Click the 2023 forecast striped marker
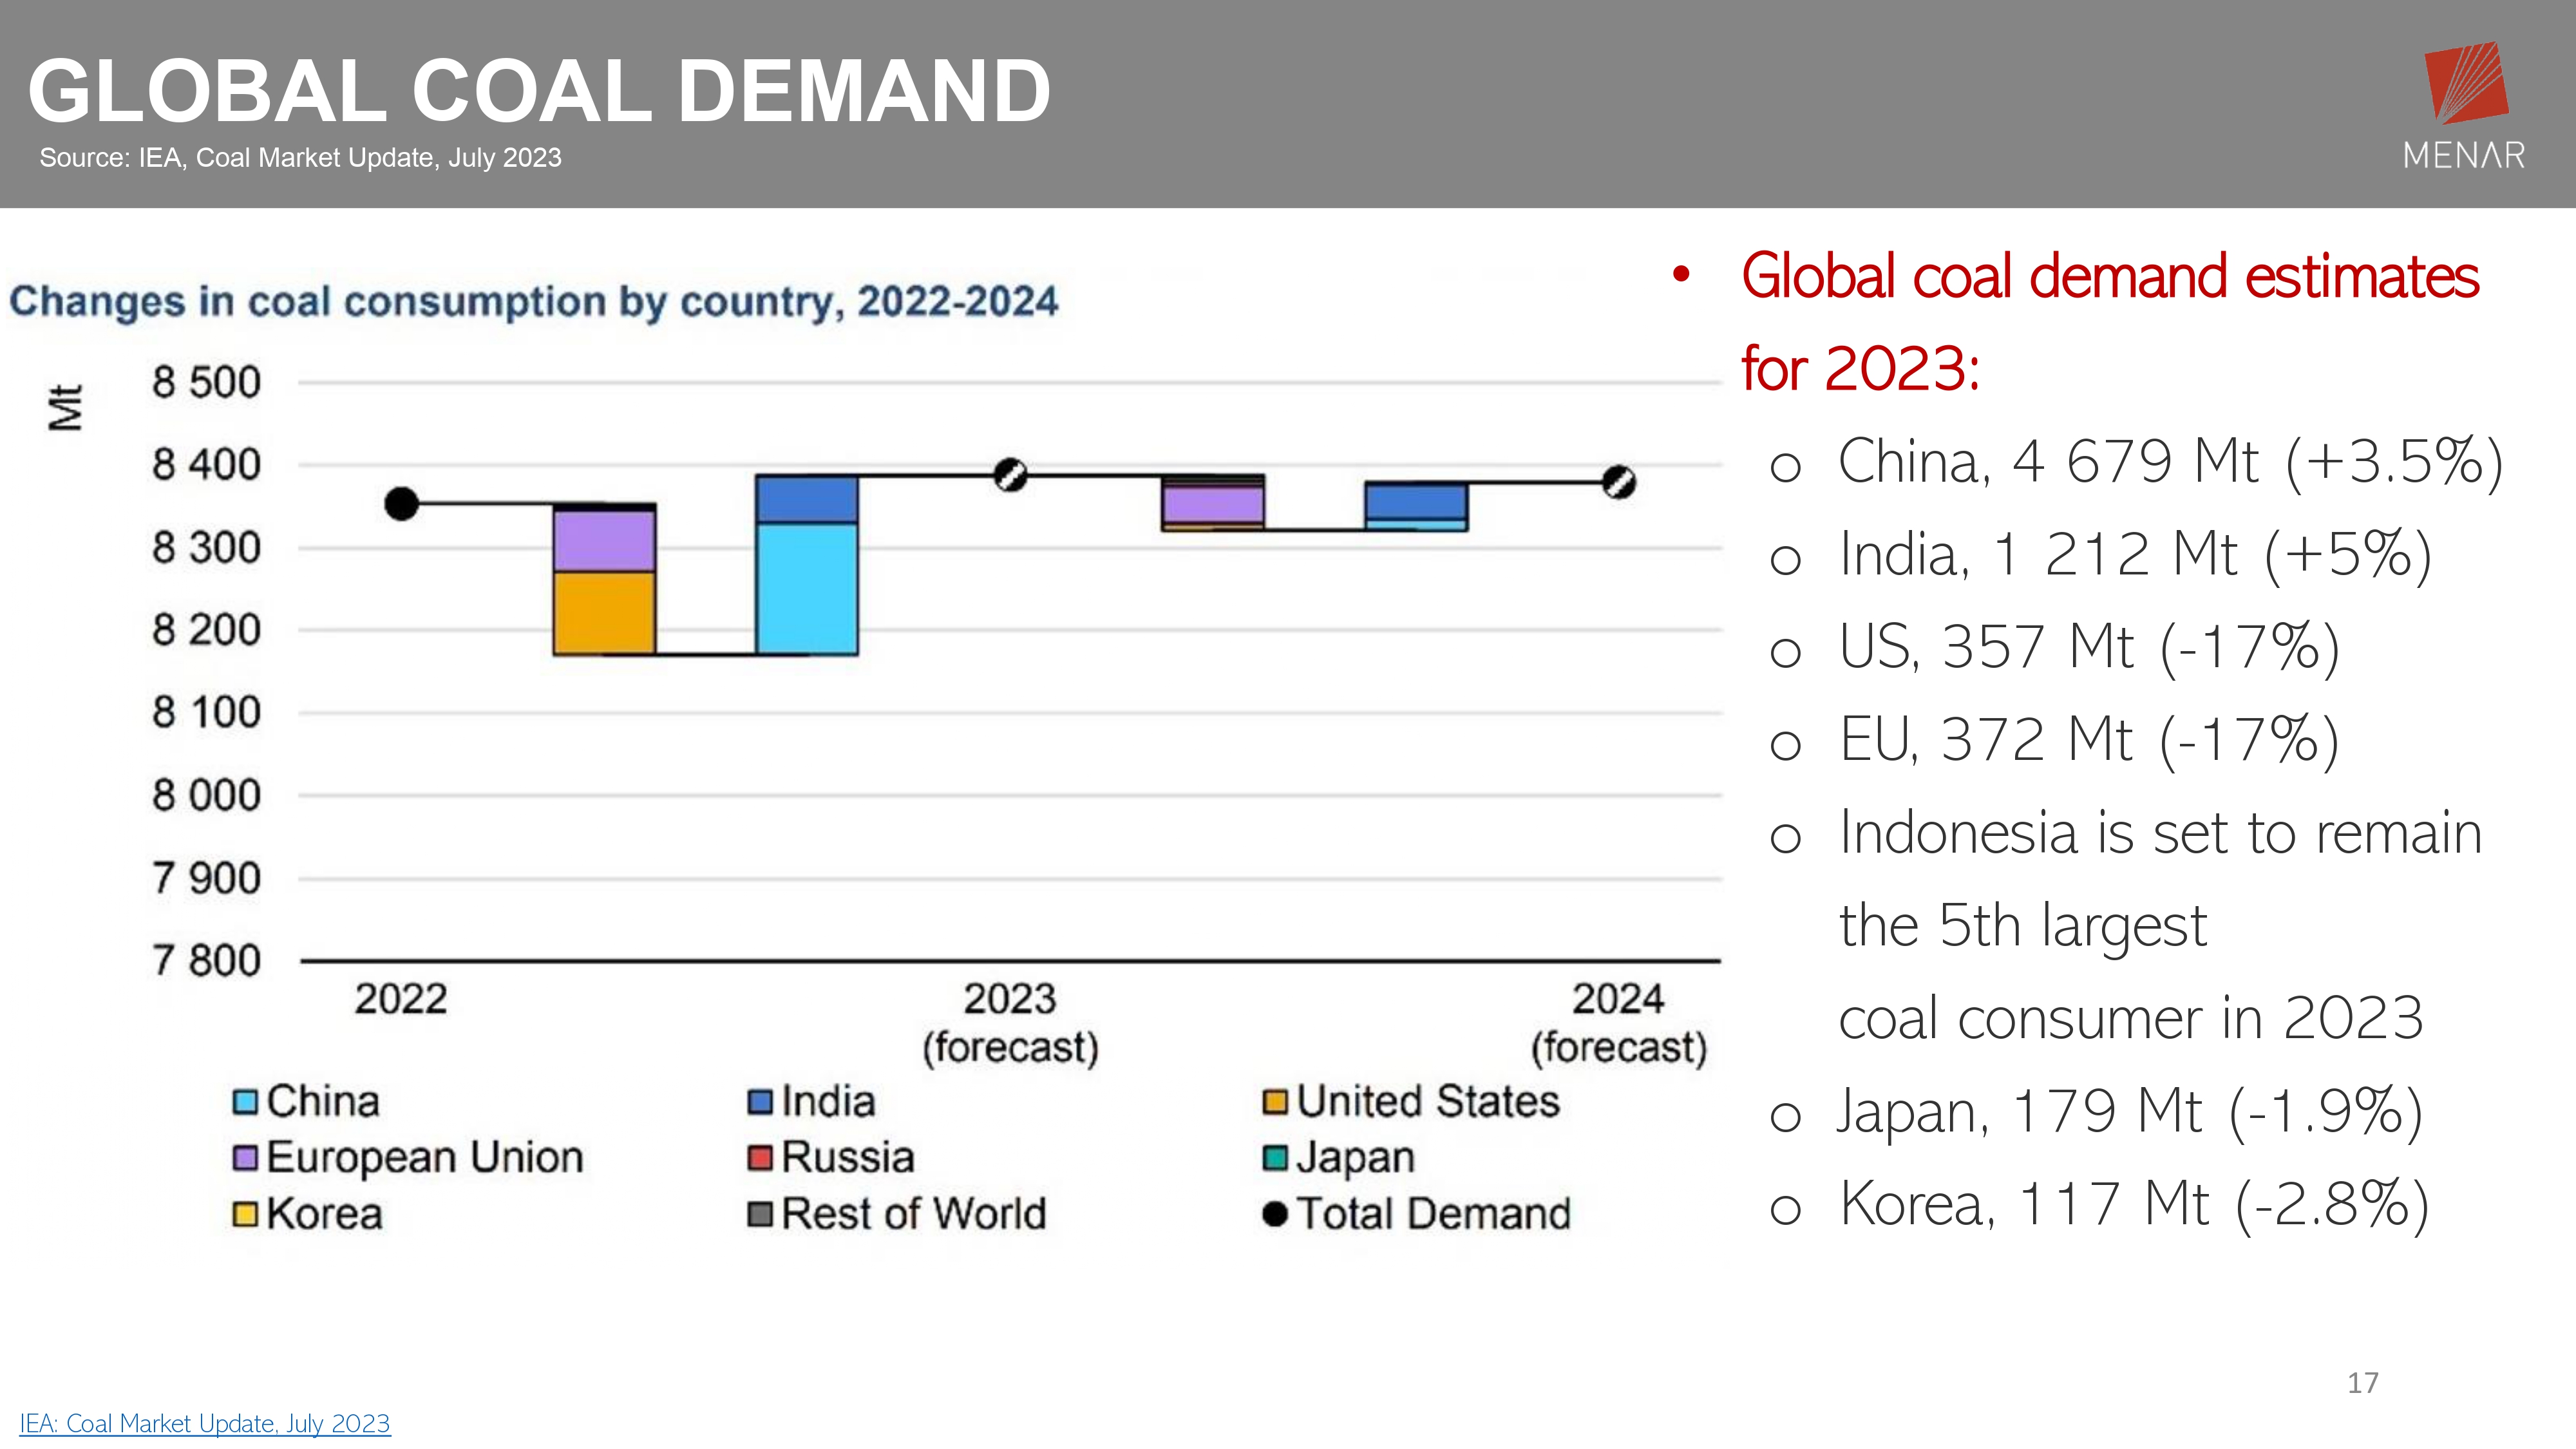The image size is (2576, 1449). click(x=1010, y=475)
